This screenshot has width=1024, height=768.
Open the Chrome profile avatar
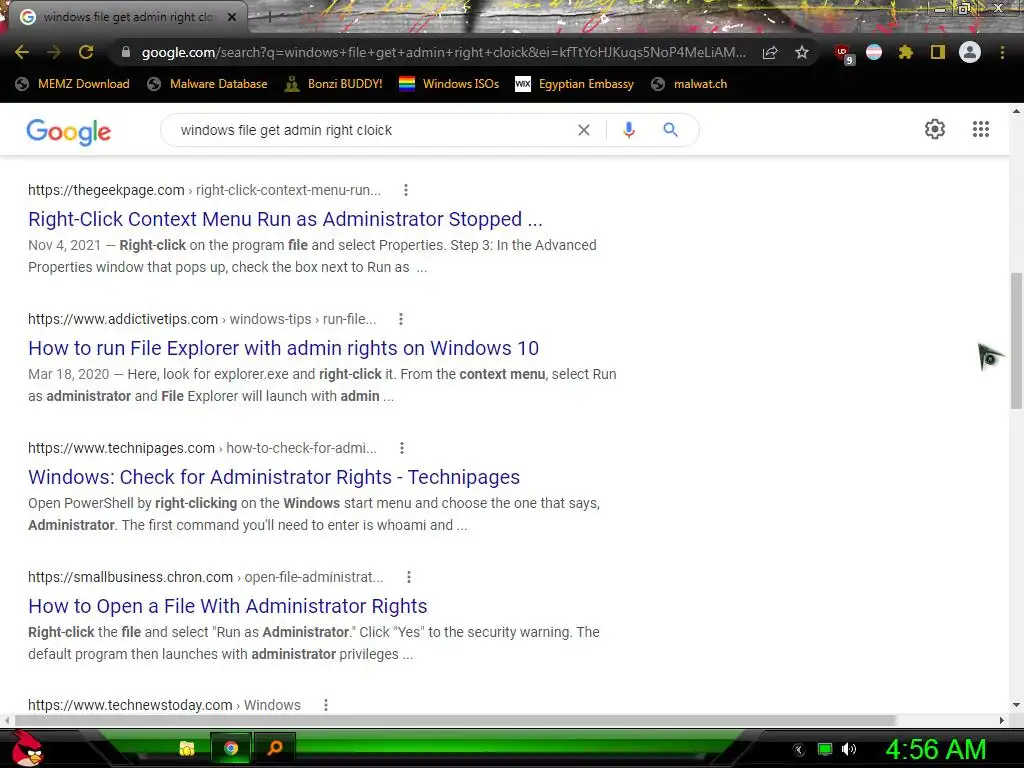[x=970, y=52]
